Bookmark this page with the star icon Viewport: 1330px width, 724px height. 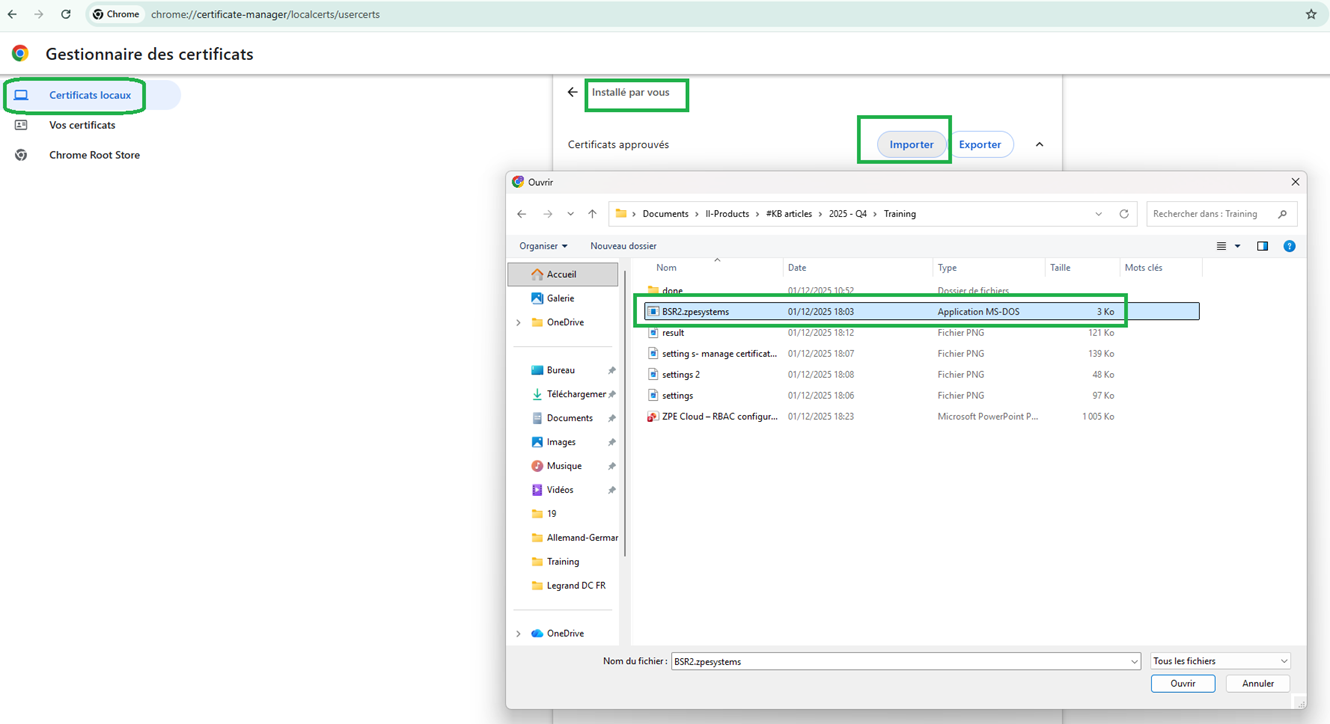point(1311,14)
